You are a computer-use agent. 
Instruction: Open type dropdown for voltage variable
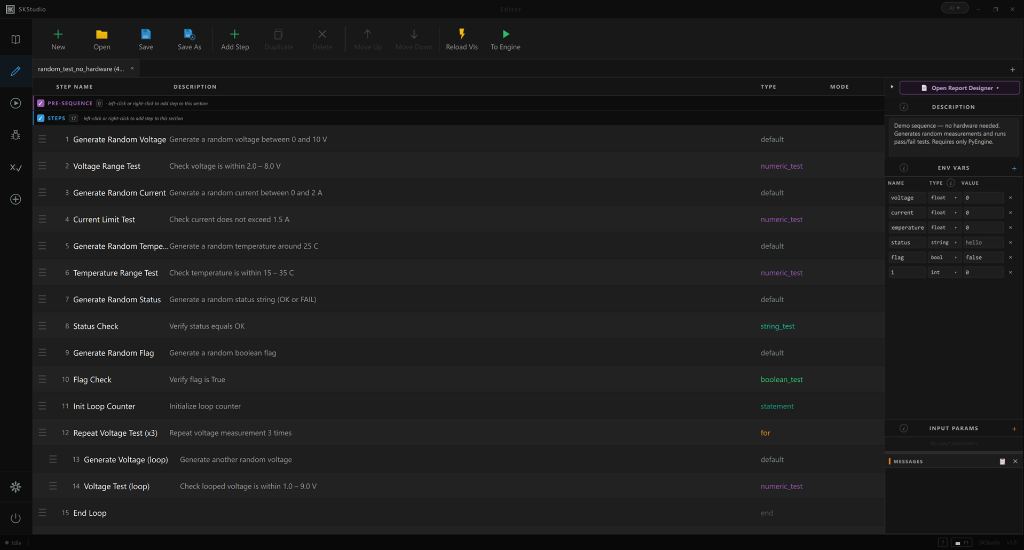(x=944, y=198)
